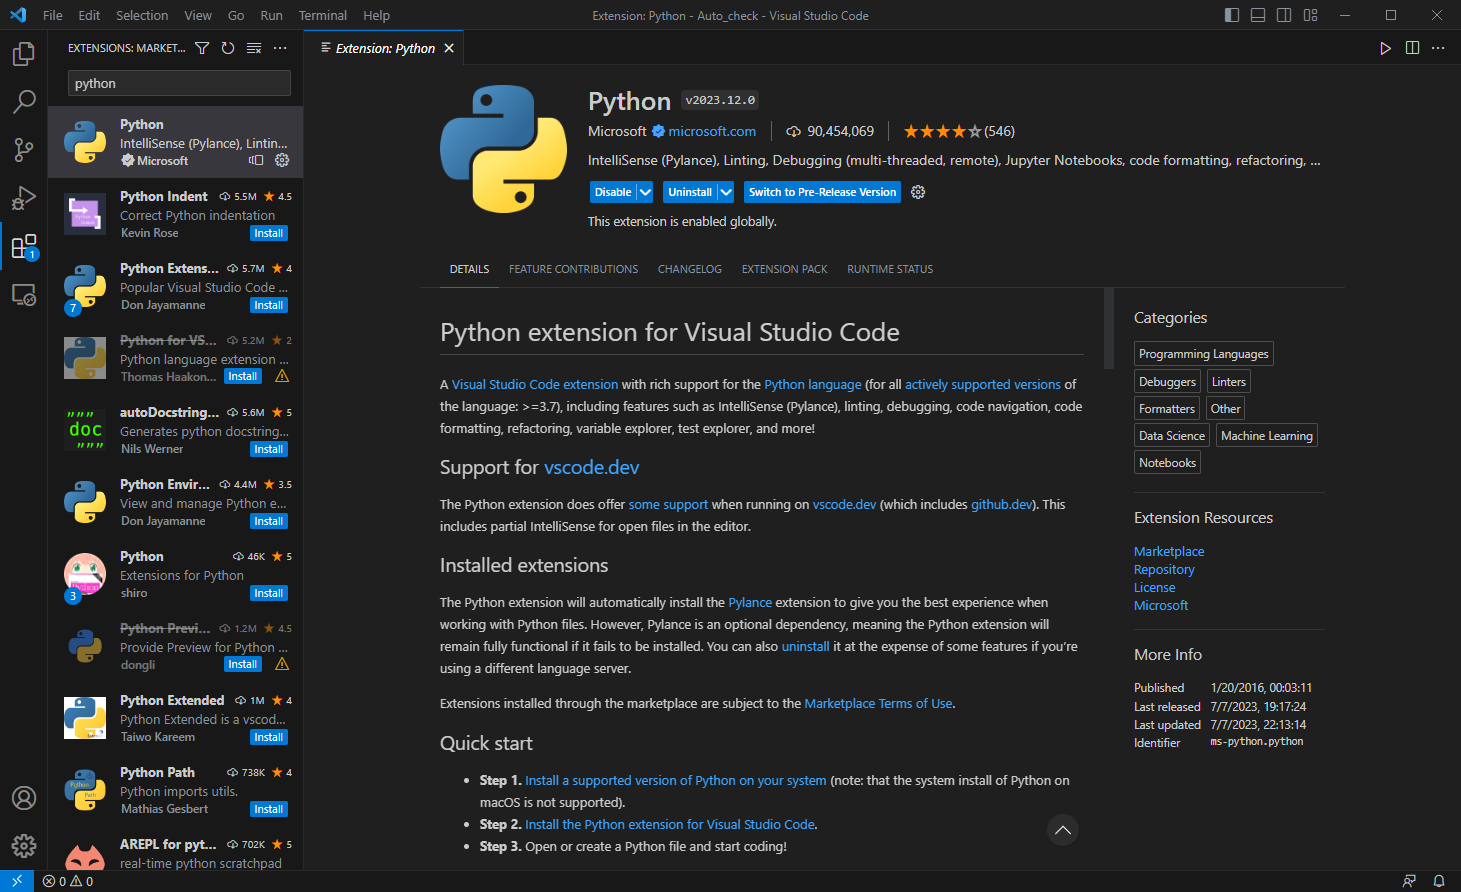Open the Marketplace resource link
1461x892 pixels.
pos(1169,551)
